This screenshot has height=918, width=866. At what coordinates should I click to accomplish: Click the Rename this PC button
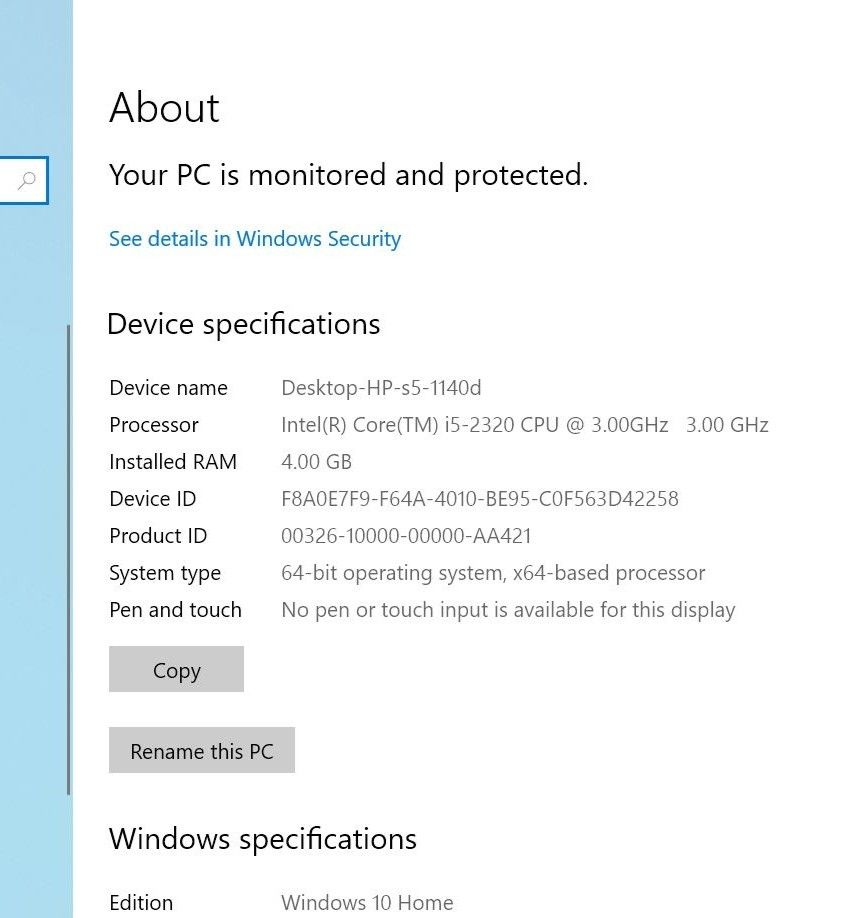point(201,750)
